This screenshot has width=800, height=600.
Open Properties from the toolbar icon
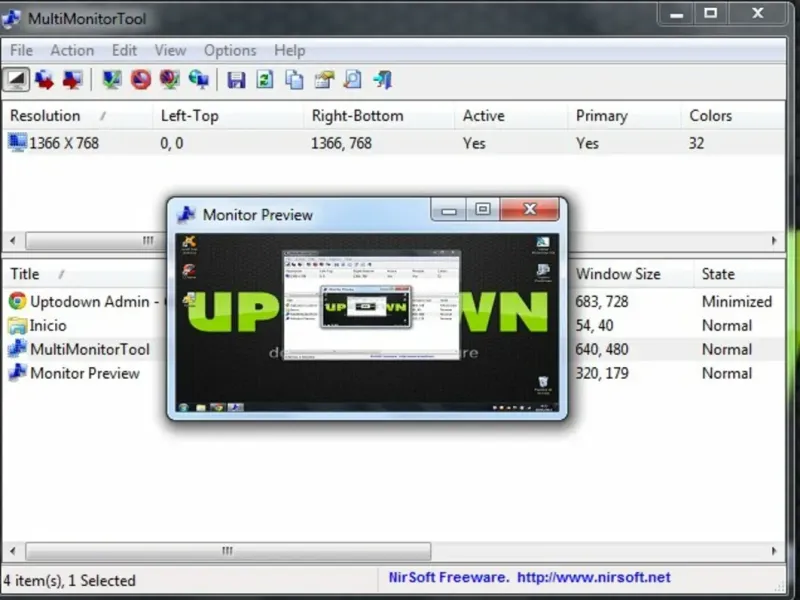[323, 80]
